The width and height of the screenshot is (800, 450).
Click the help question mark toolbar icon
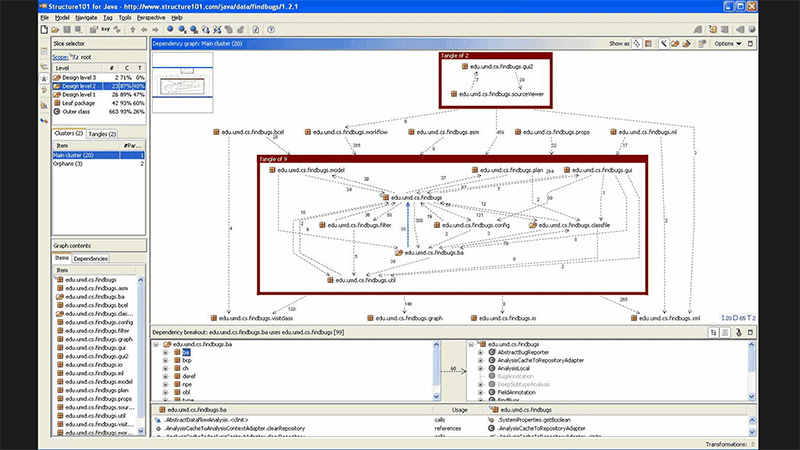[271, 30]
